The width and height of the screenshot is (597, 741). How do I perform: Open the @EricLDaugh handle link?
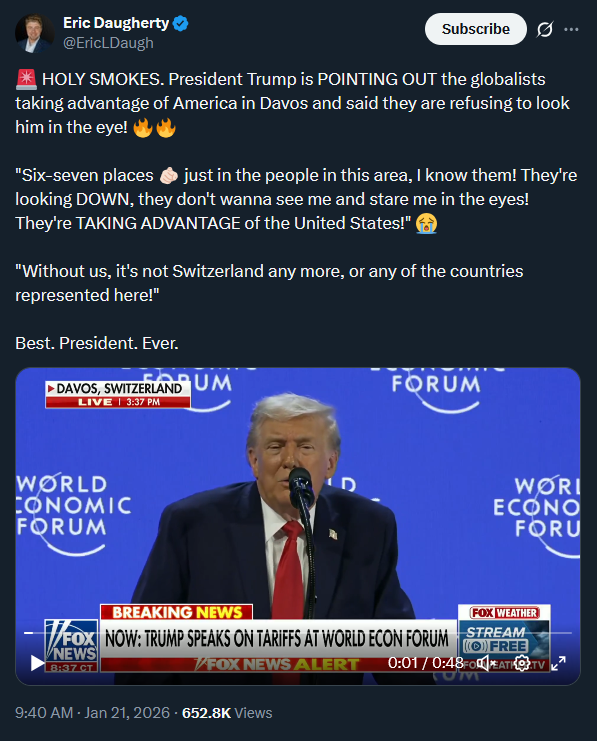click(x=108, y=43)
